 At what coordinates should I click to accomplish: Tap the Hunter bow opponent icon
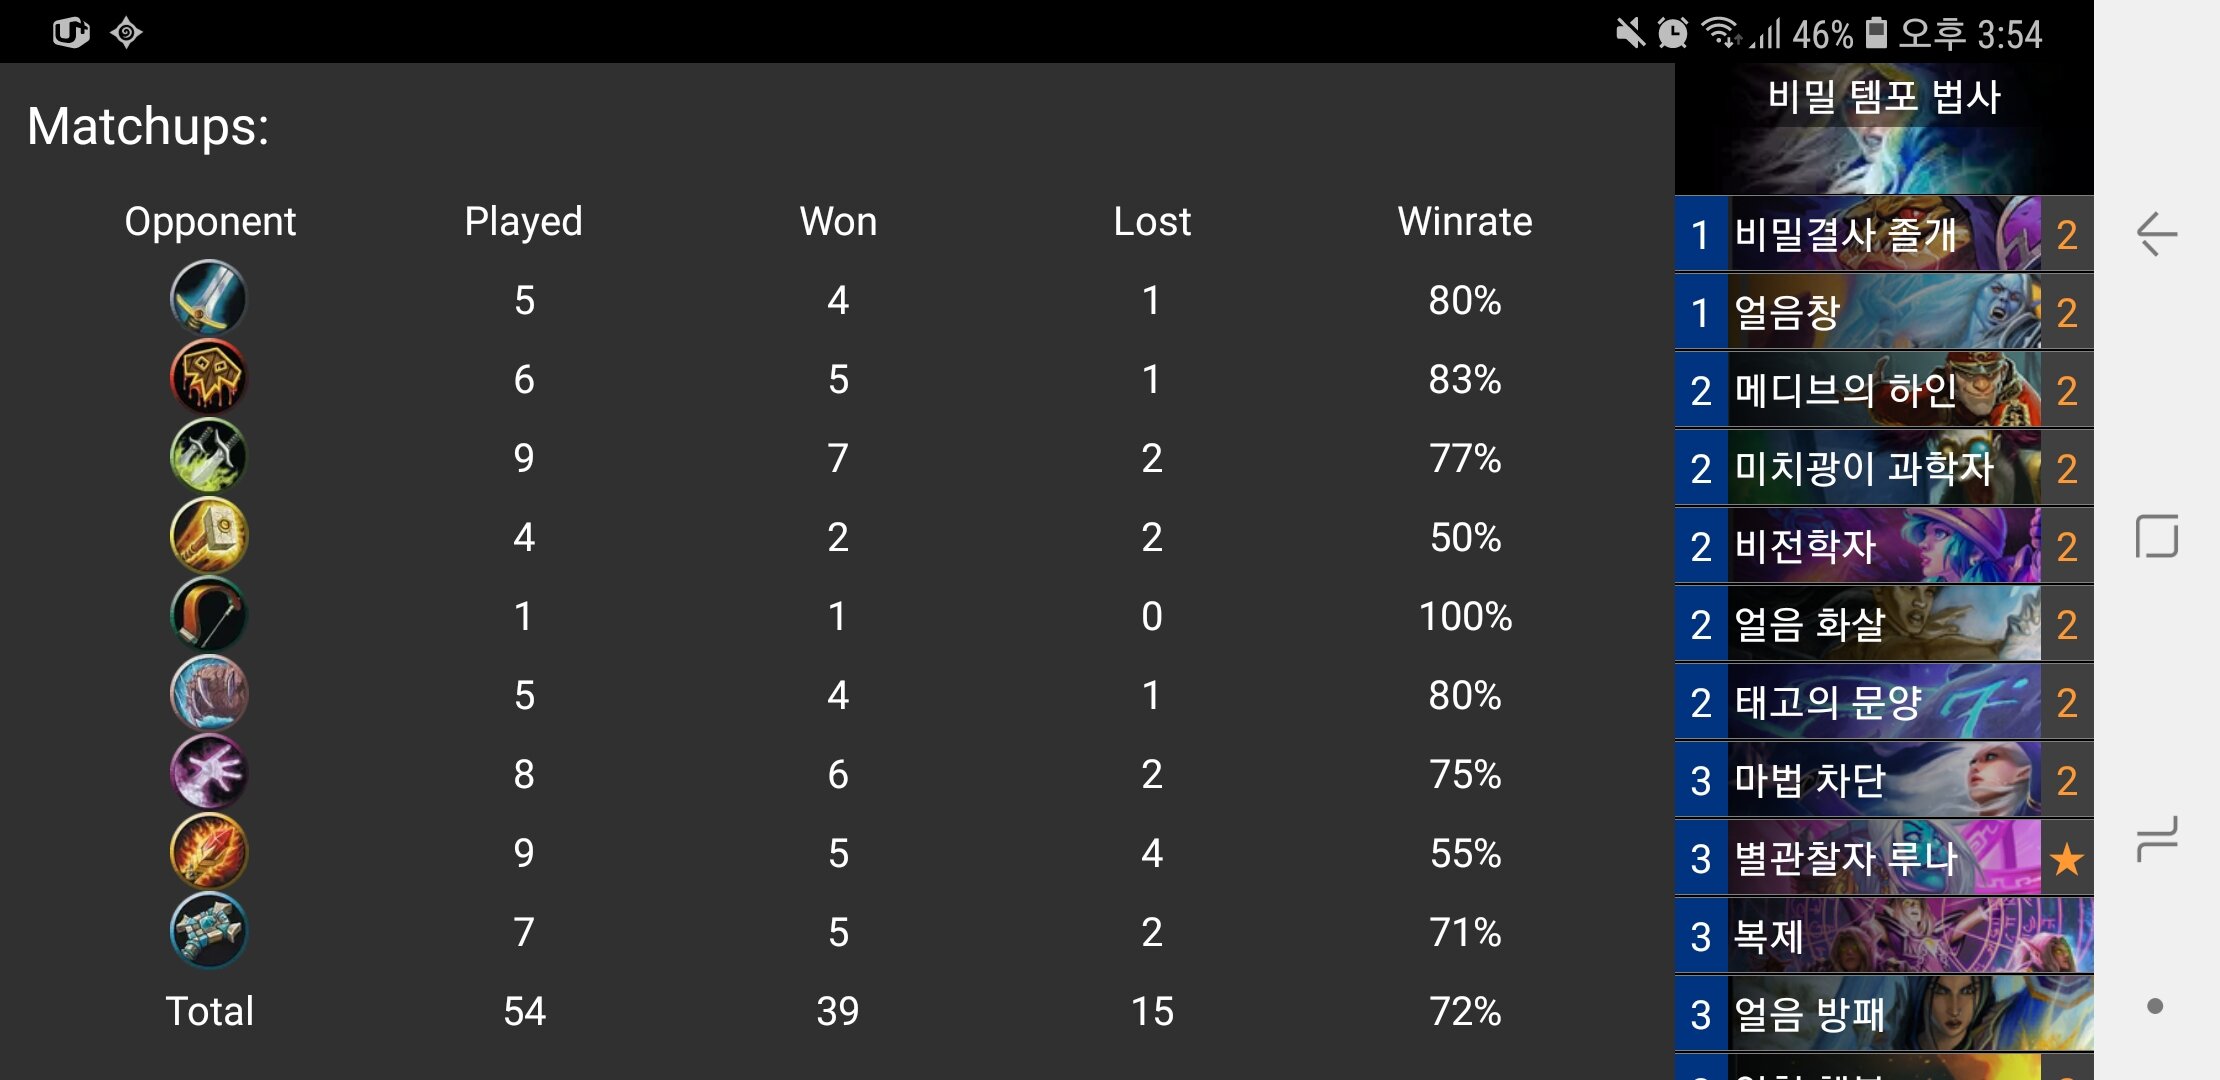click(x=208, y=614)
